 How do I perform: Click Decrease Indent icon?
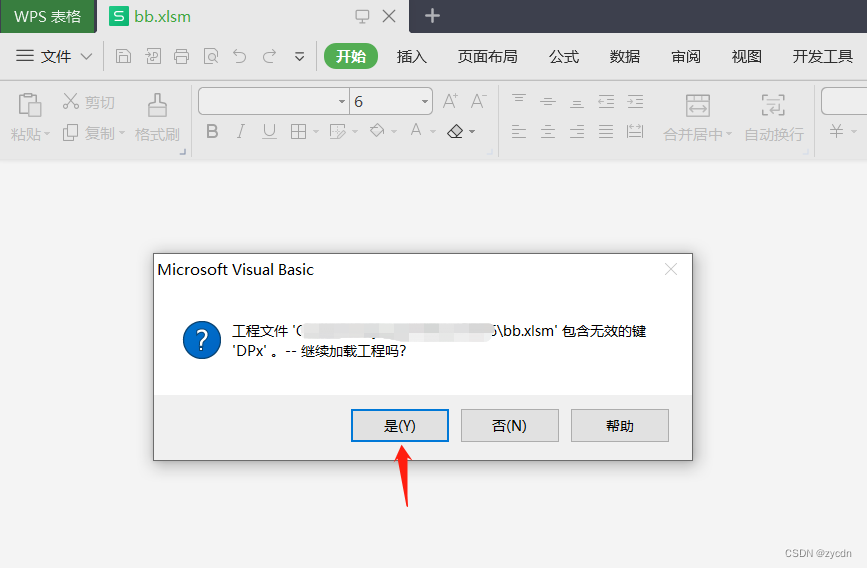pyautogui.click(x=606, y=101)
